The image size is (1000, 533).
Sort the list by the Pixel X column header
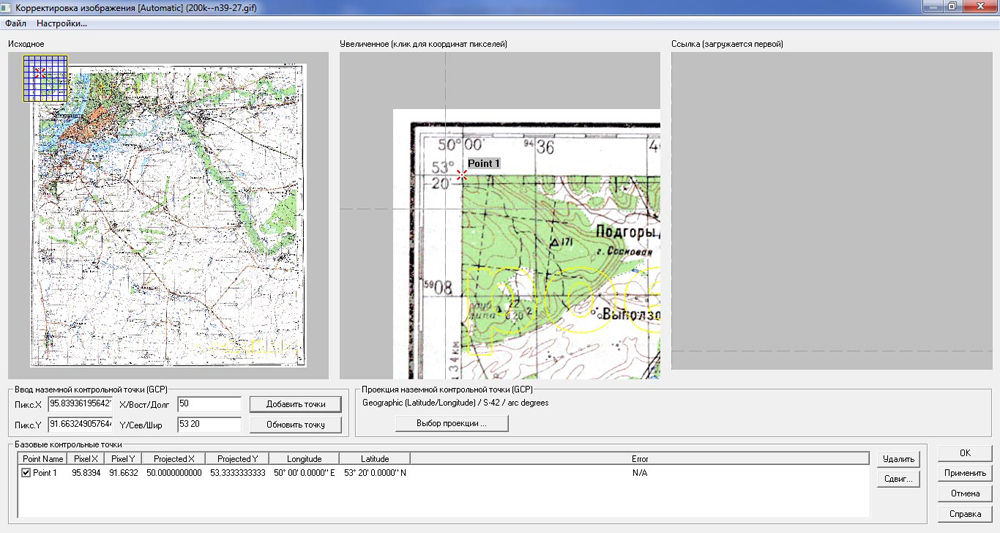pyautogui.click(x=85, y=458)
